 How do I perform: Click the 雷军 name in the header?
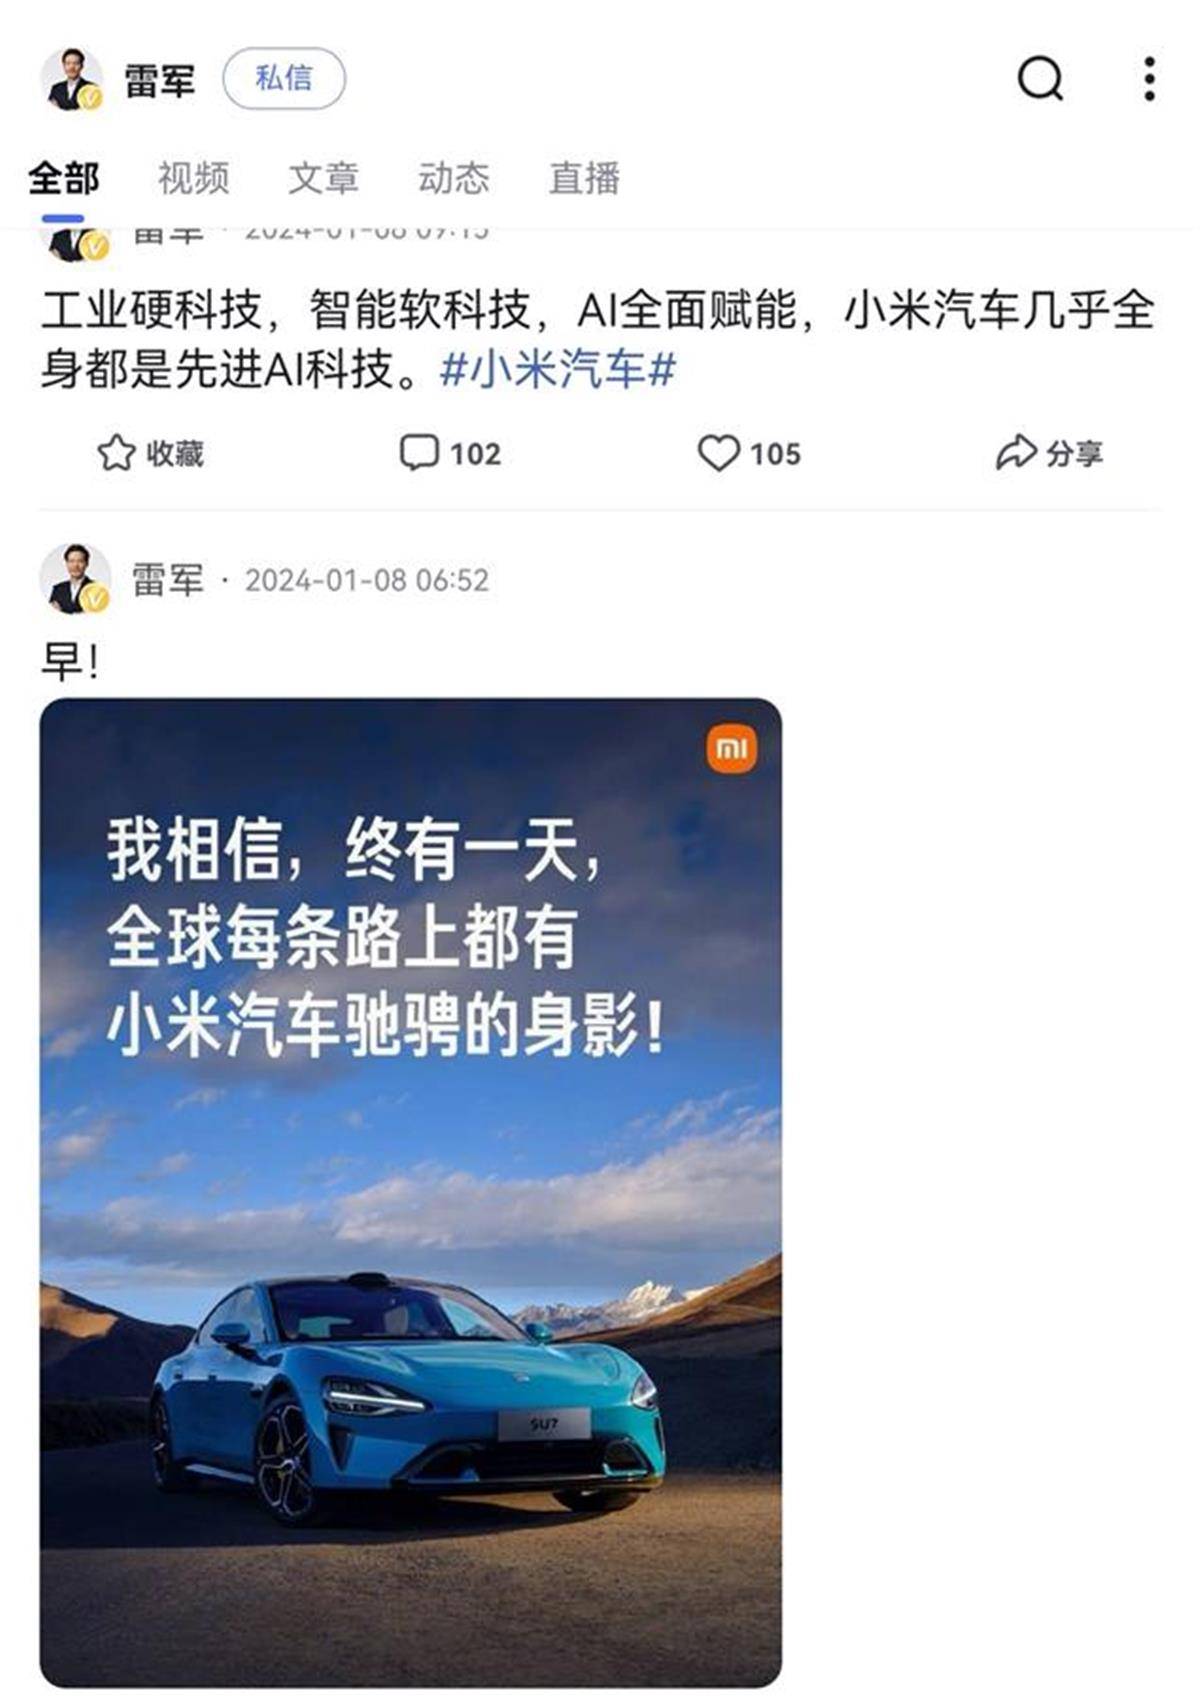point(160,80)
